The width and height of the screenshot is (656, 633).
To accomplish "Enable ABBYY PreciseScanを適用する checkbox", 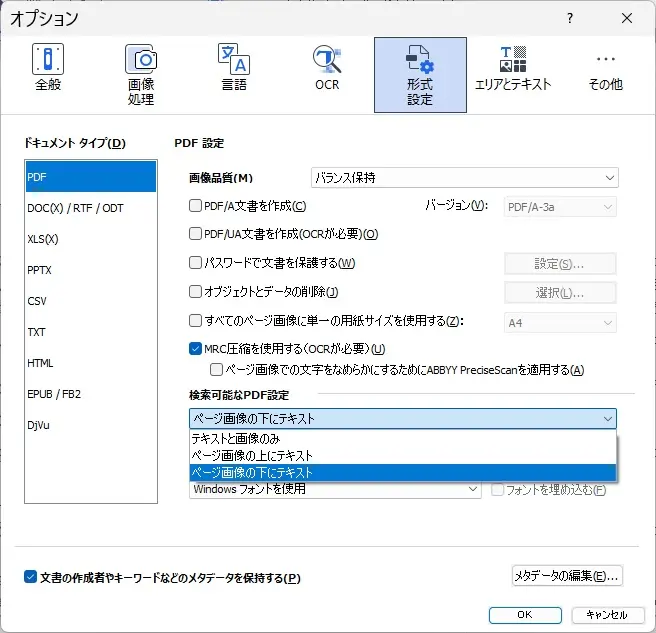I will 216,369.
